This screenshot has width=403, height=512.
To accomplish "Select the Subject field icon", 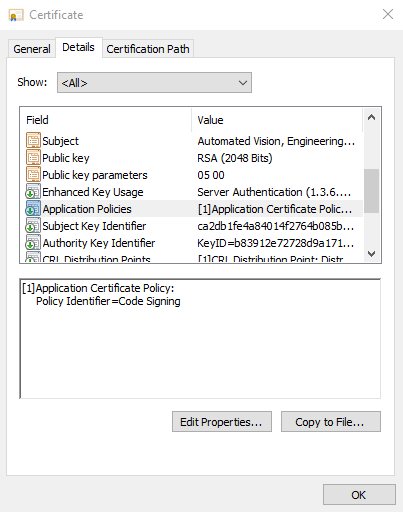I will click(33, 140).
